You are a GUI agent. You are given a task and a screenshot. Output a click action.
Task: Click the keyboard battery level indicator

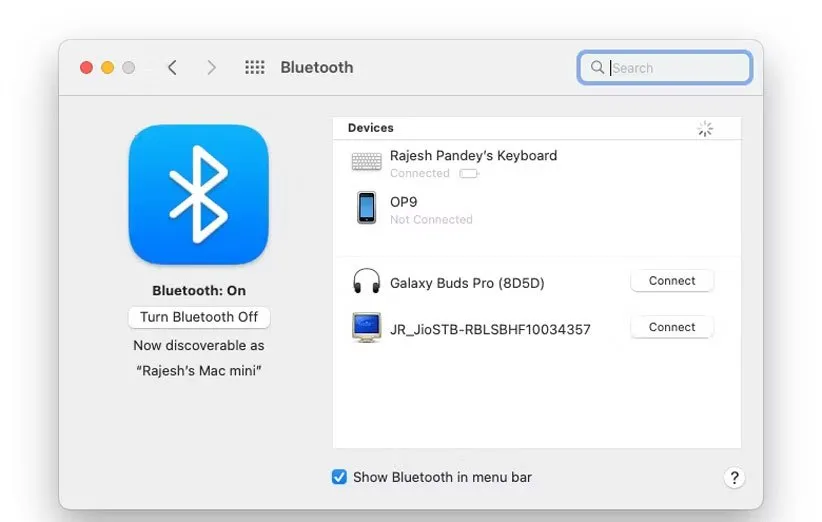pos(468,174)
